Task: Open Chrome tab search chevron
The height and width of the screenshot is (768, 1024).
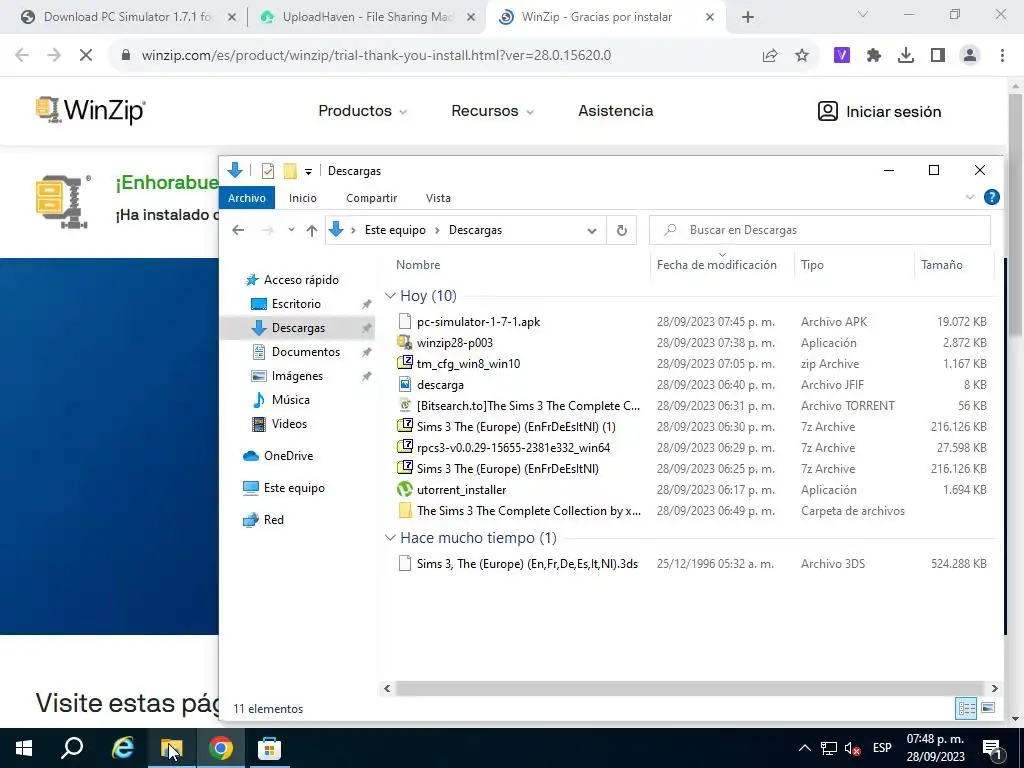Action: pyautogui.click(x=863, y=14)
